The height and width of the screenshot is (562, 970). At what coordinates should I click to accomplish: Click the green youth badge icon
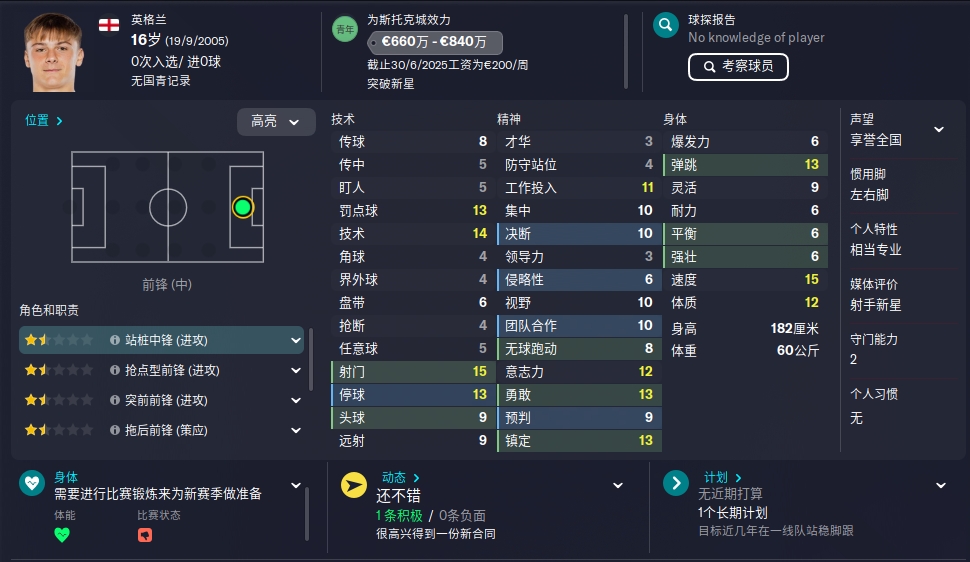(344, 30)
